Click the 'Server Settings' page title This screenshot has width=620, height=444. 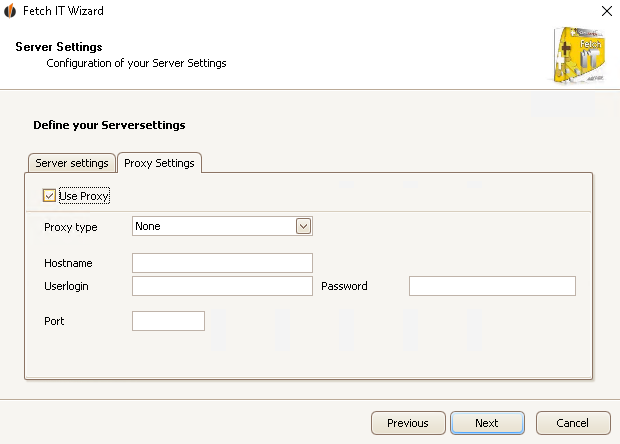point(59,47)
